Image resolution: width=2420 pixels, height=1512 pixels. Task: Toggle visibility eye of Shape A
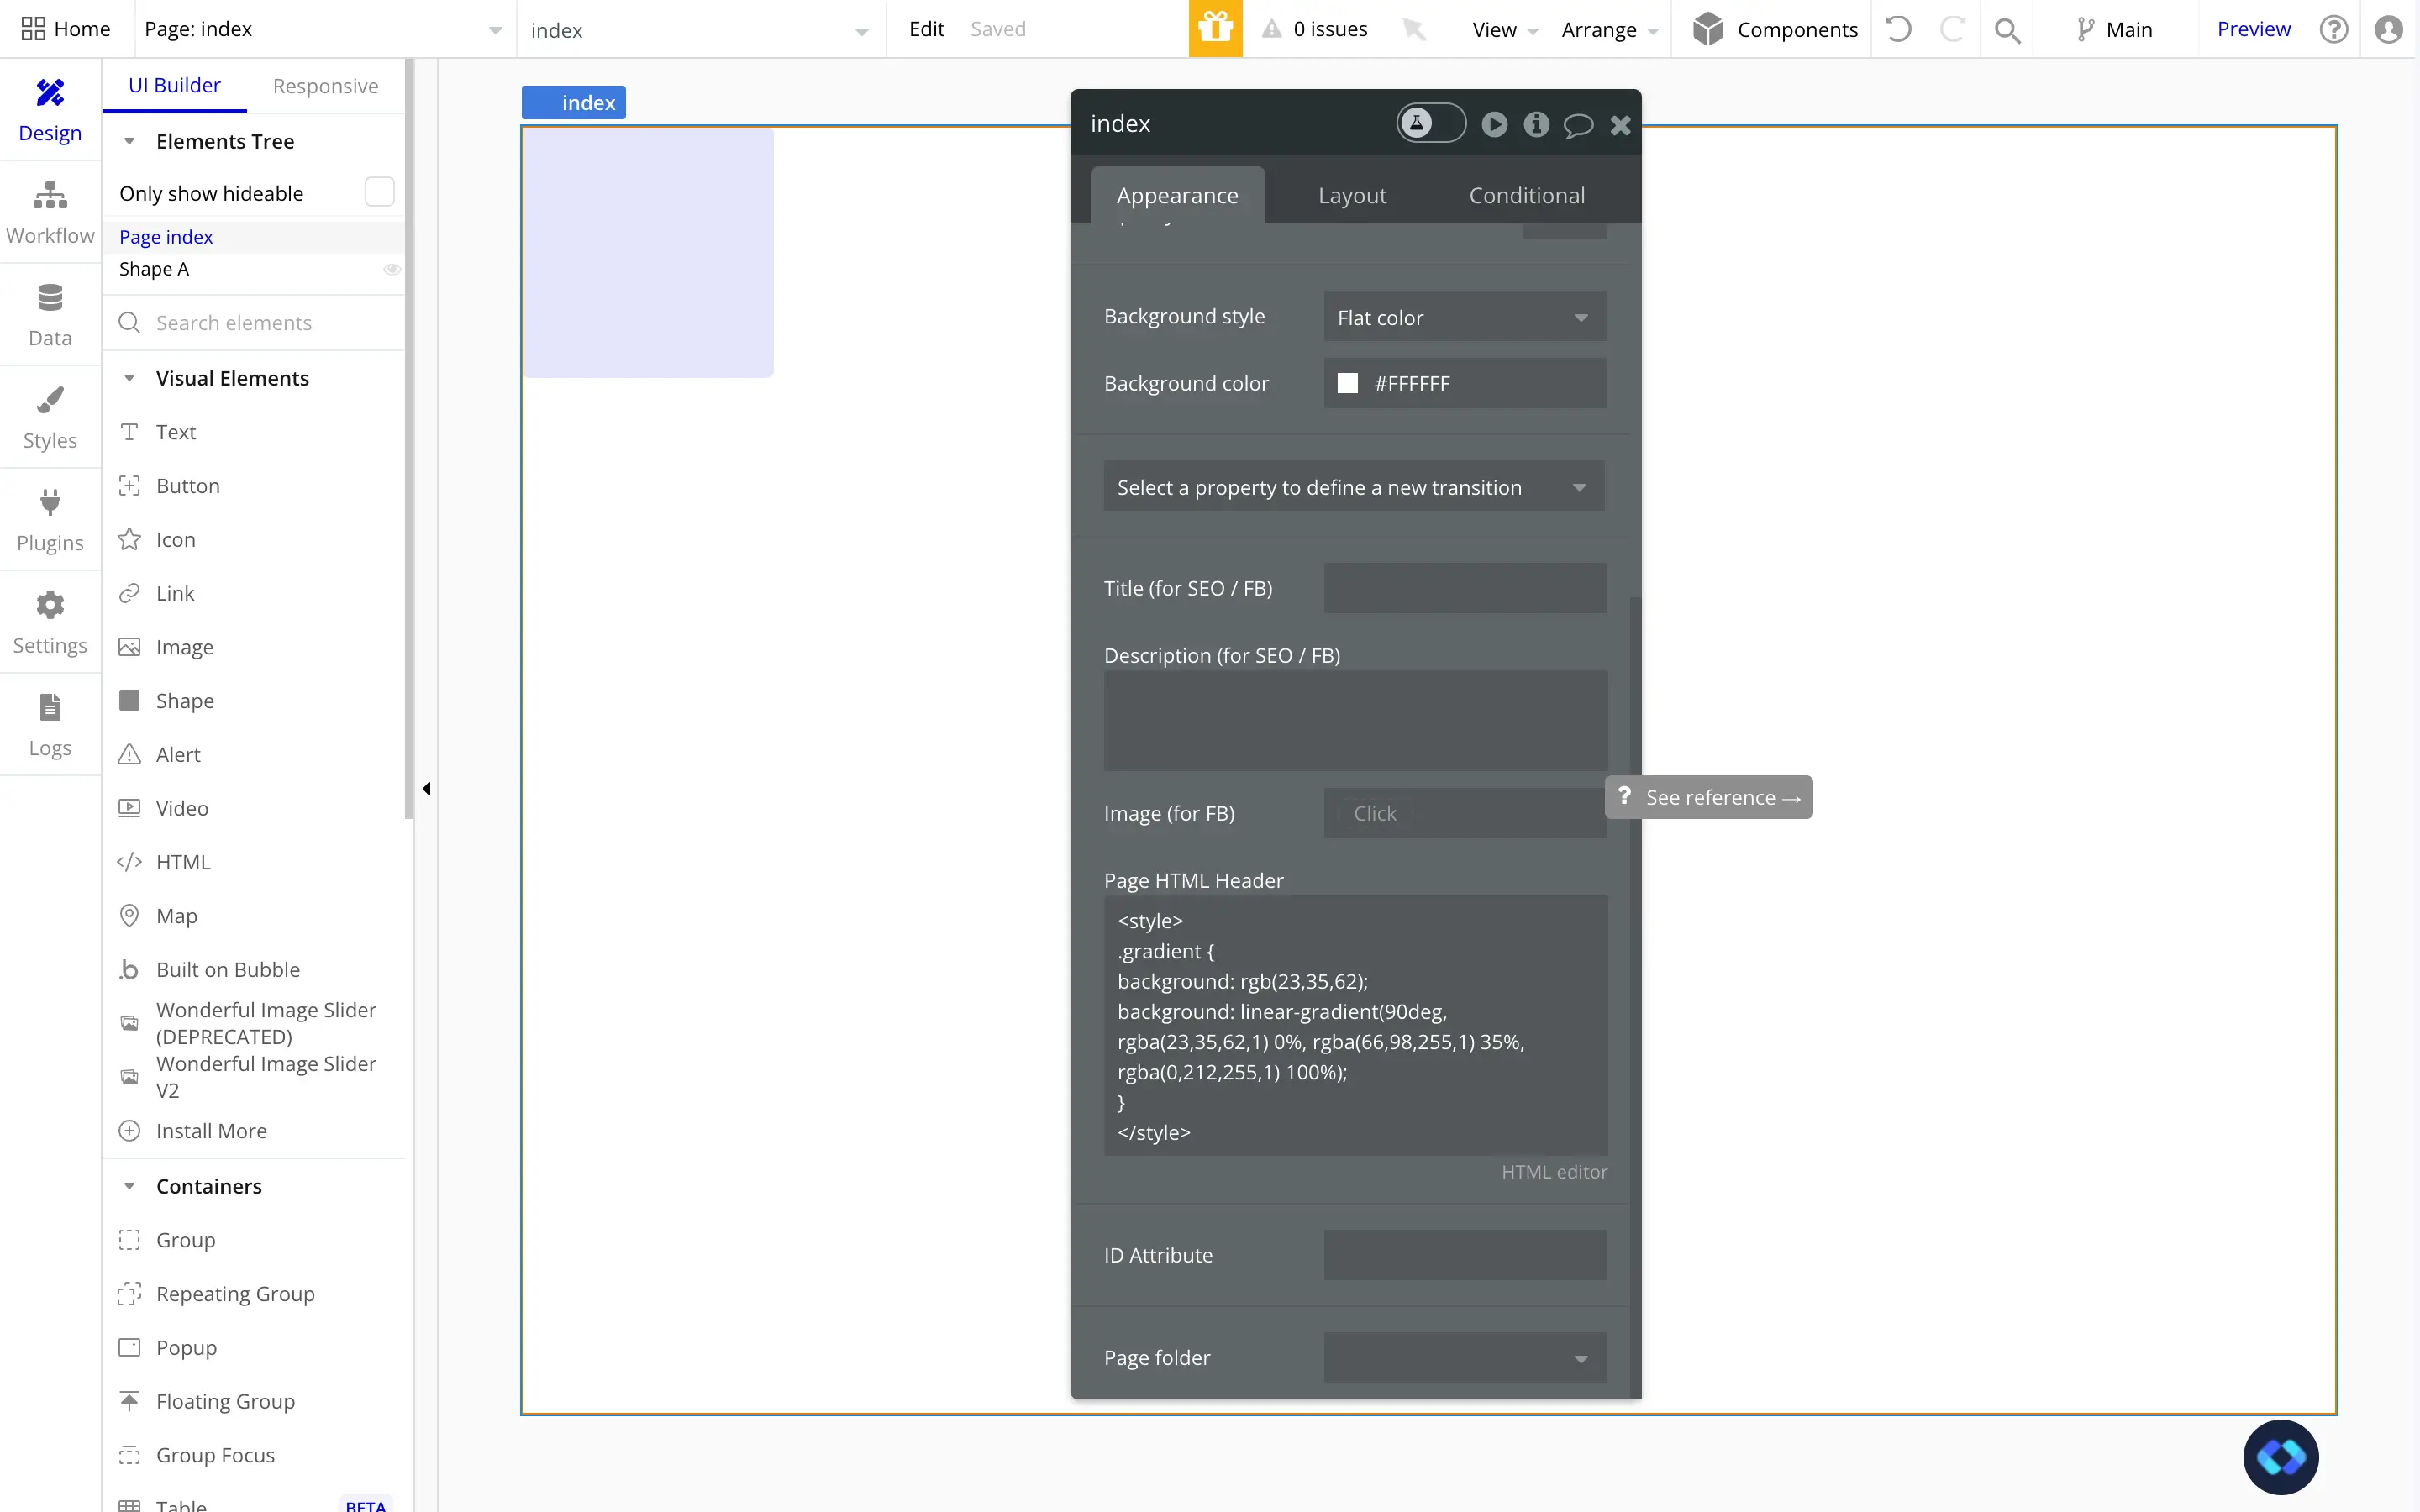[392, 269]
